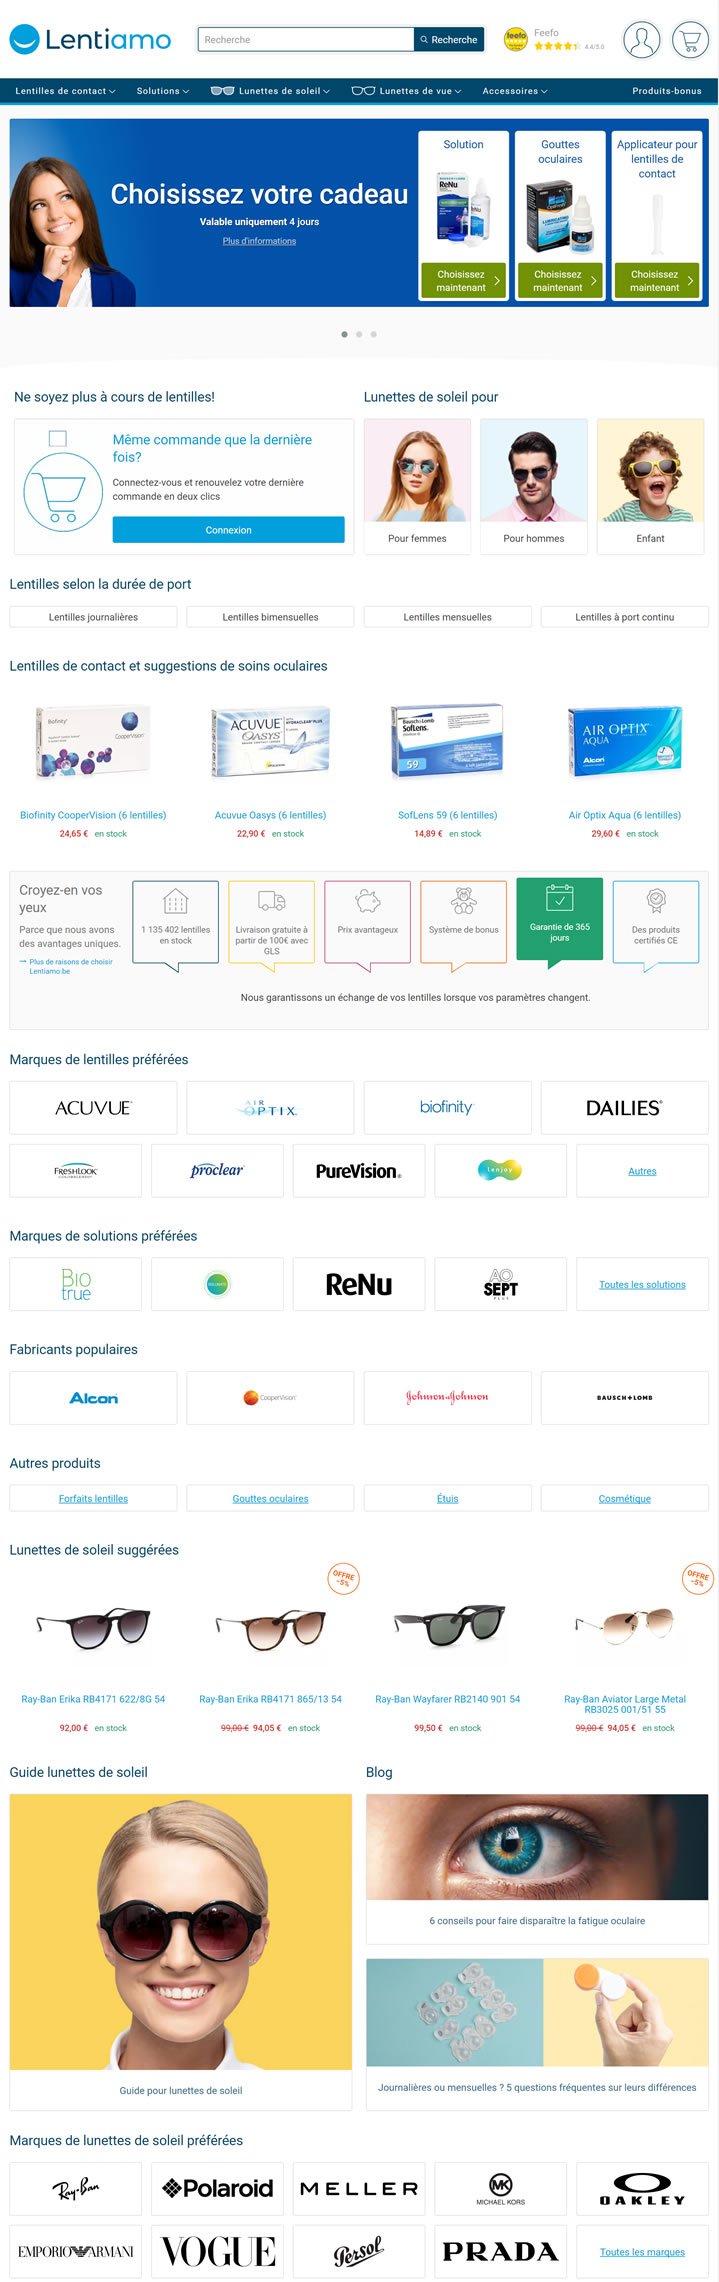Open the shopping cart icon

click(x=690, y=40)
